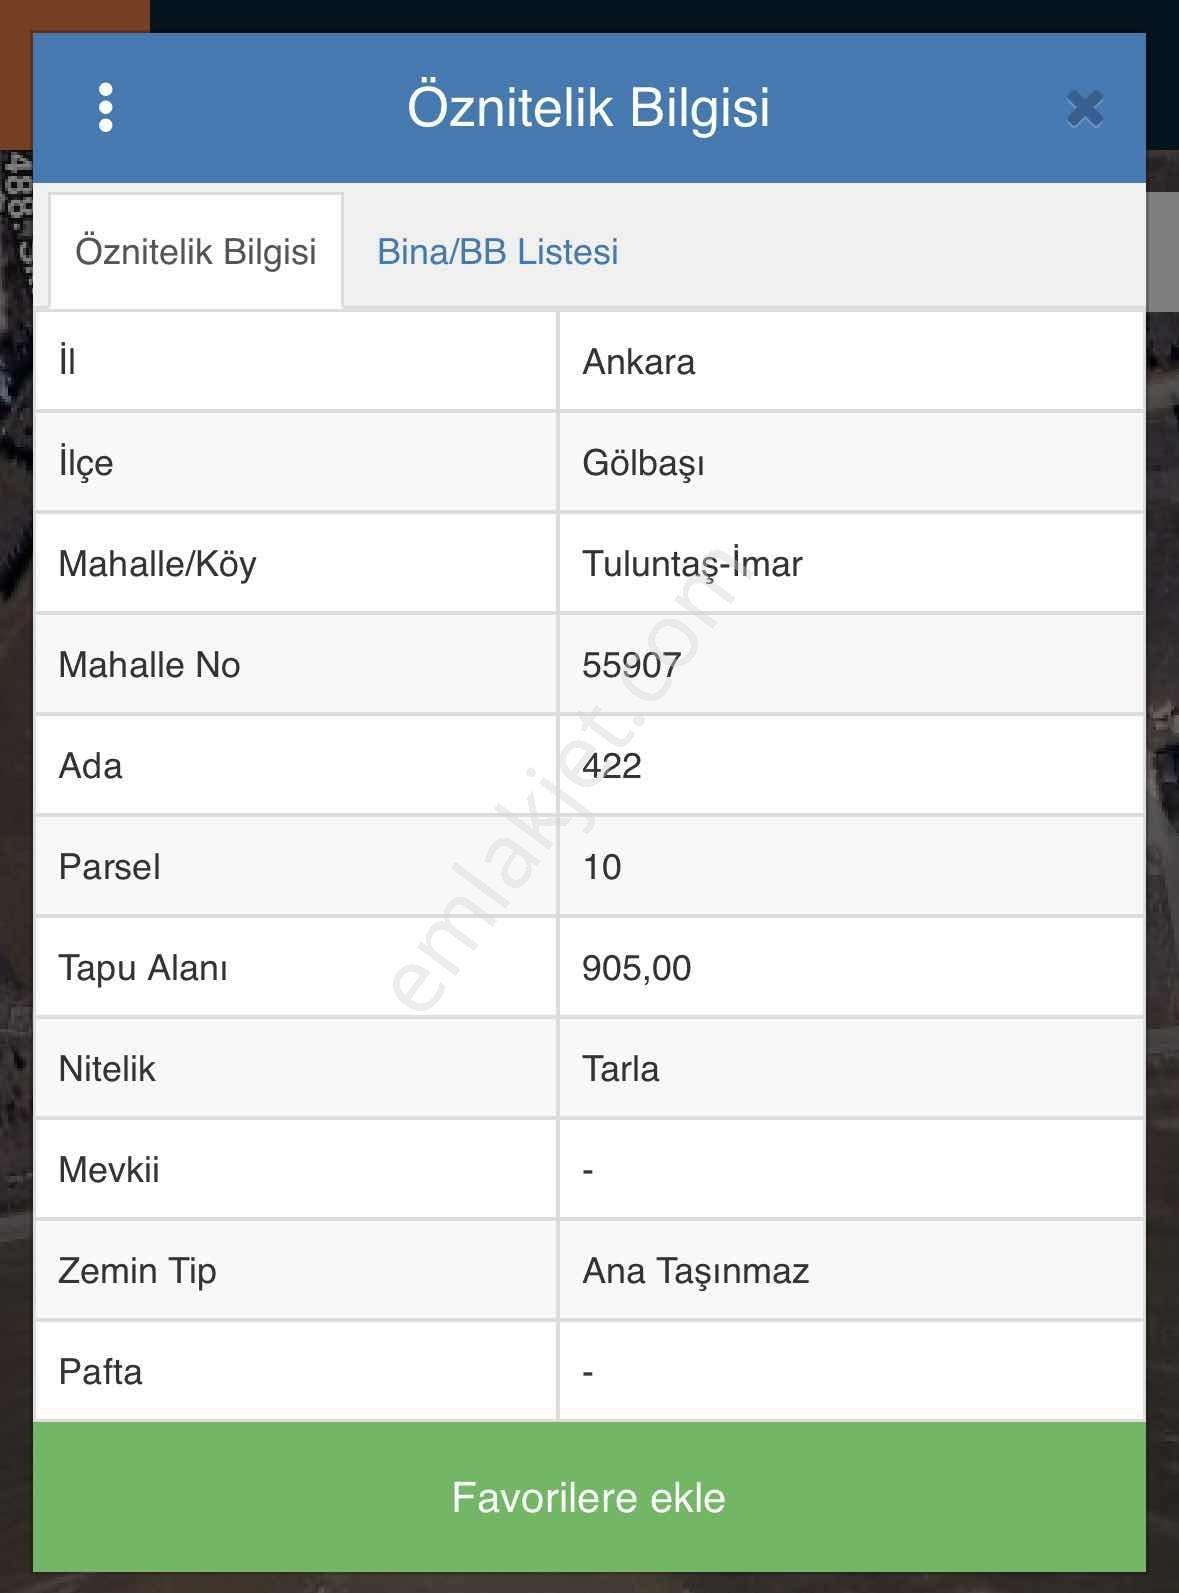Click the dialog title Öznitelik Bilgisi header
The height and width of the screenshot is (1593, 1179).
pyautogui.click(x=589, y=107)
